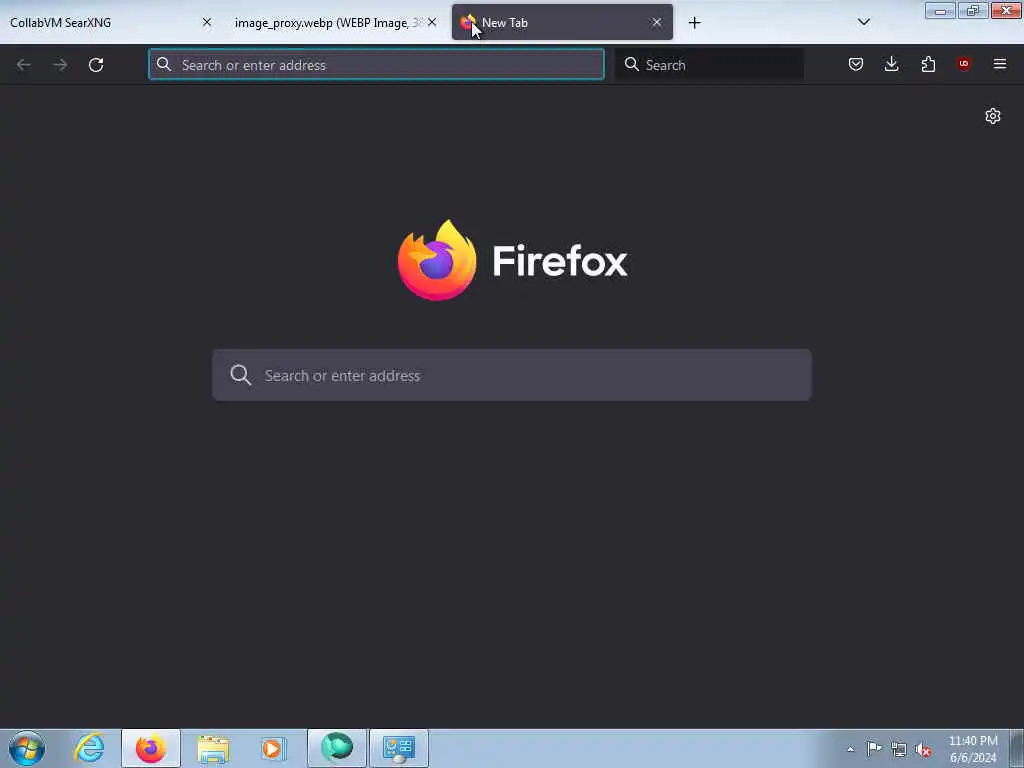Select Firefox taskbar button

coord(151,748)
